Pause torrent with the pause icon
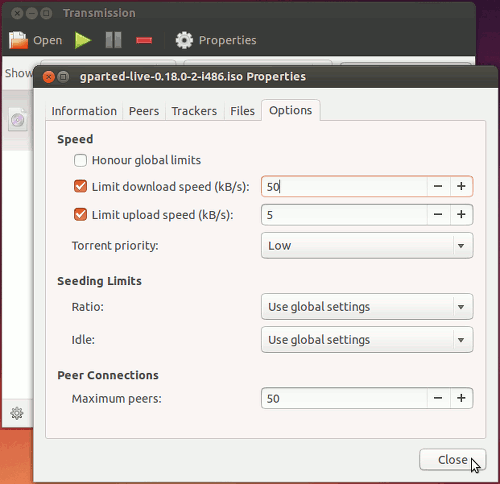The width and height of the screenshot is (500, 484). [113, 40]
